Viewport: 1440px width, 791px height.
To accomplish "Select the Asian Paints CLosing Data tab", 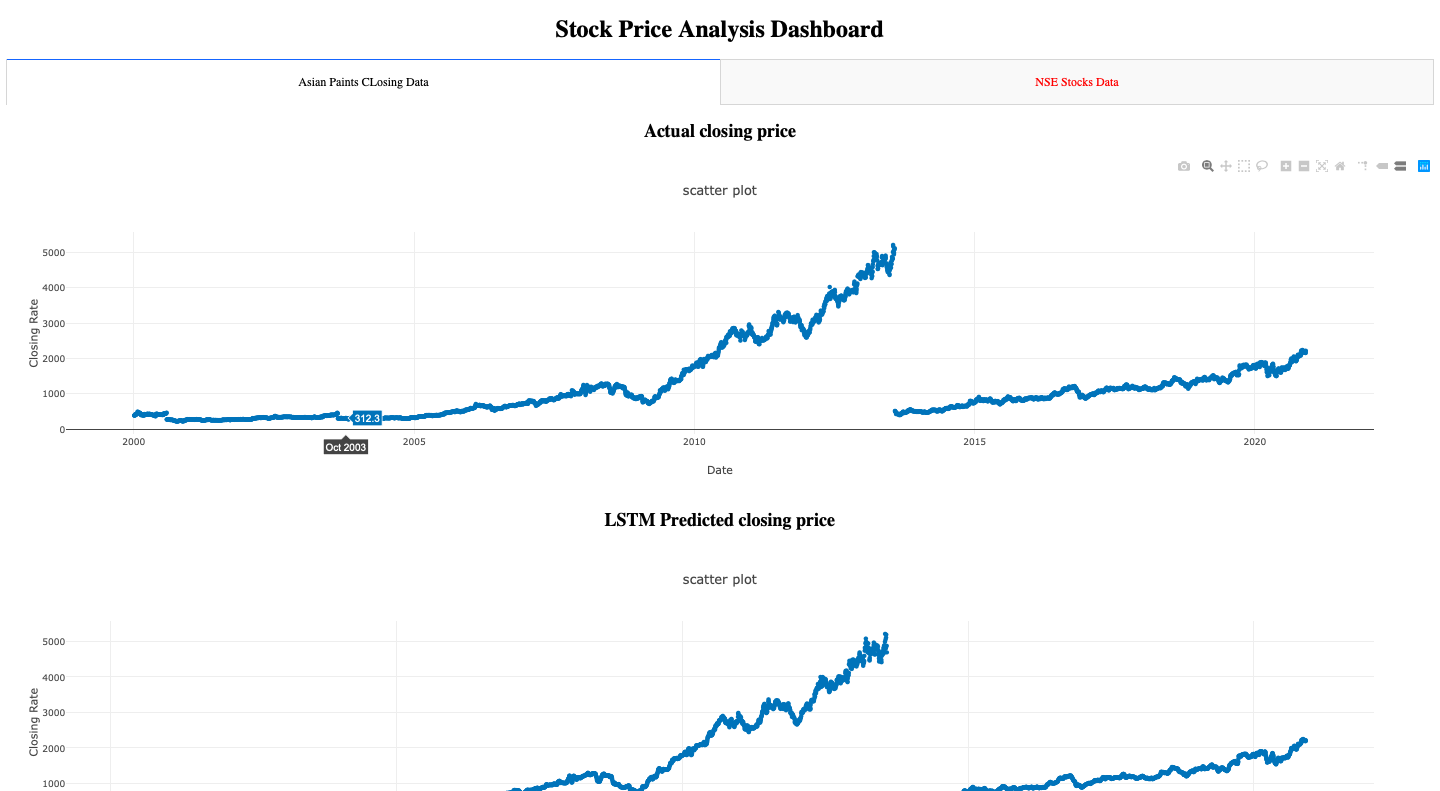I will coord(363,82).
